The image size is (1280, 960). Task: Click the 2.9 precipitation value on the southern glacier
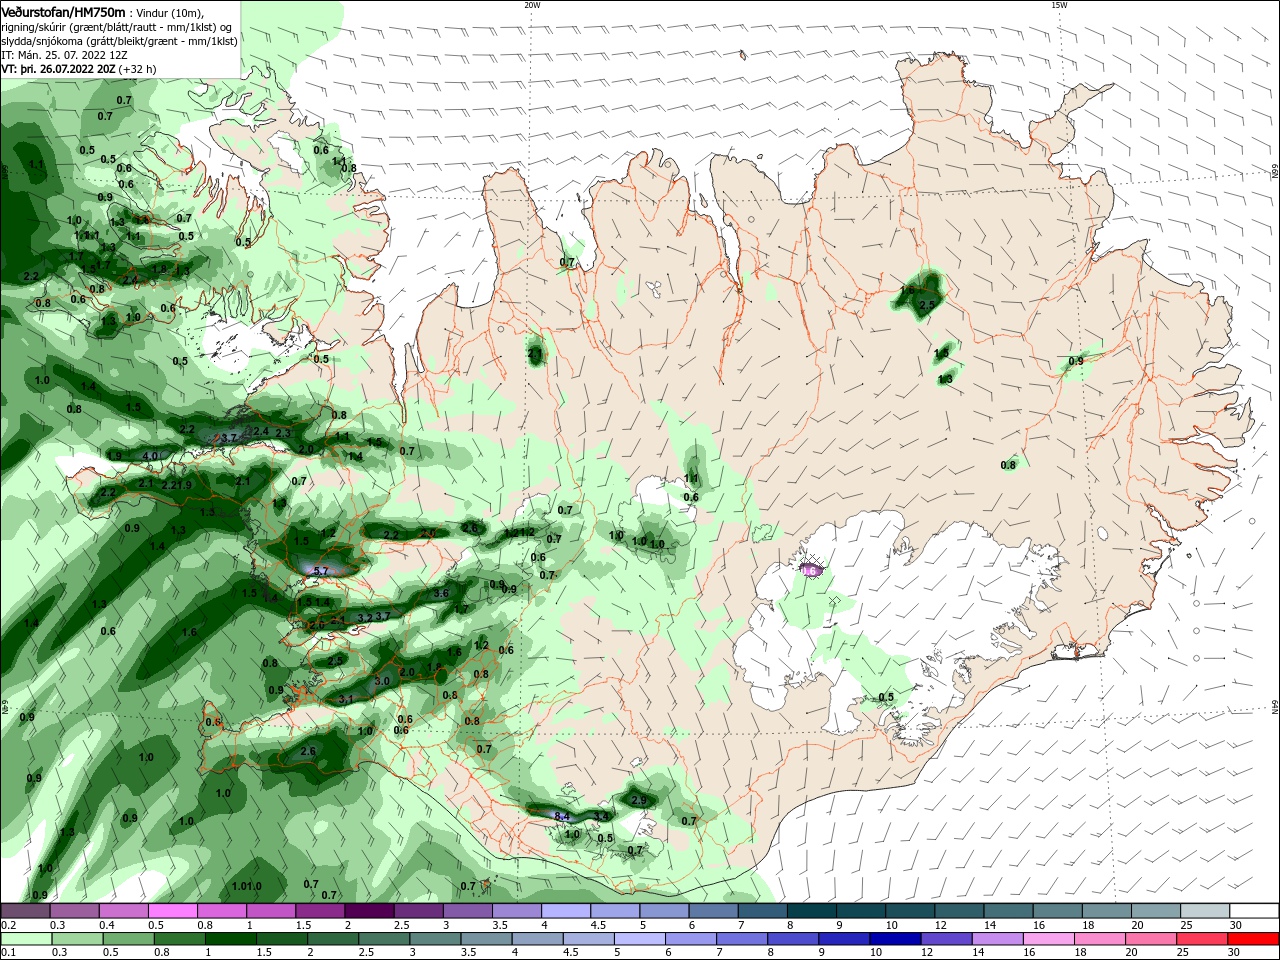click(x=639, y=801)
